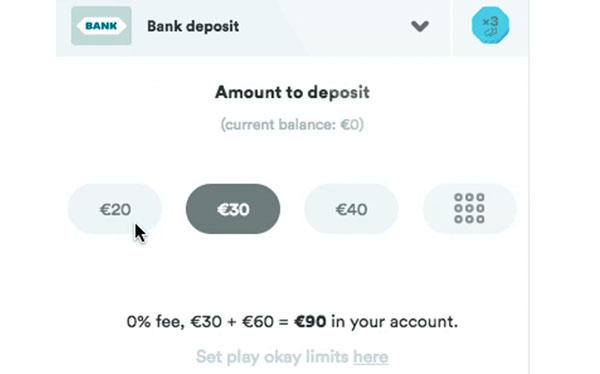Open the x3 bonus badge

click(x=490, y=25)
